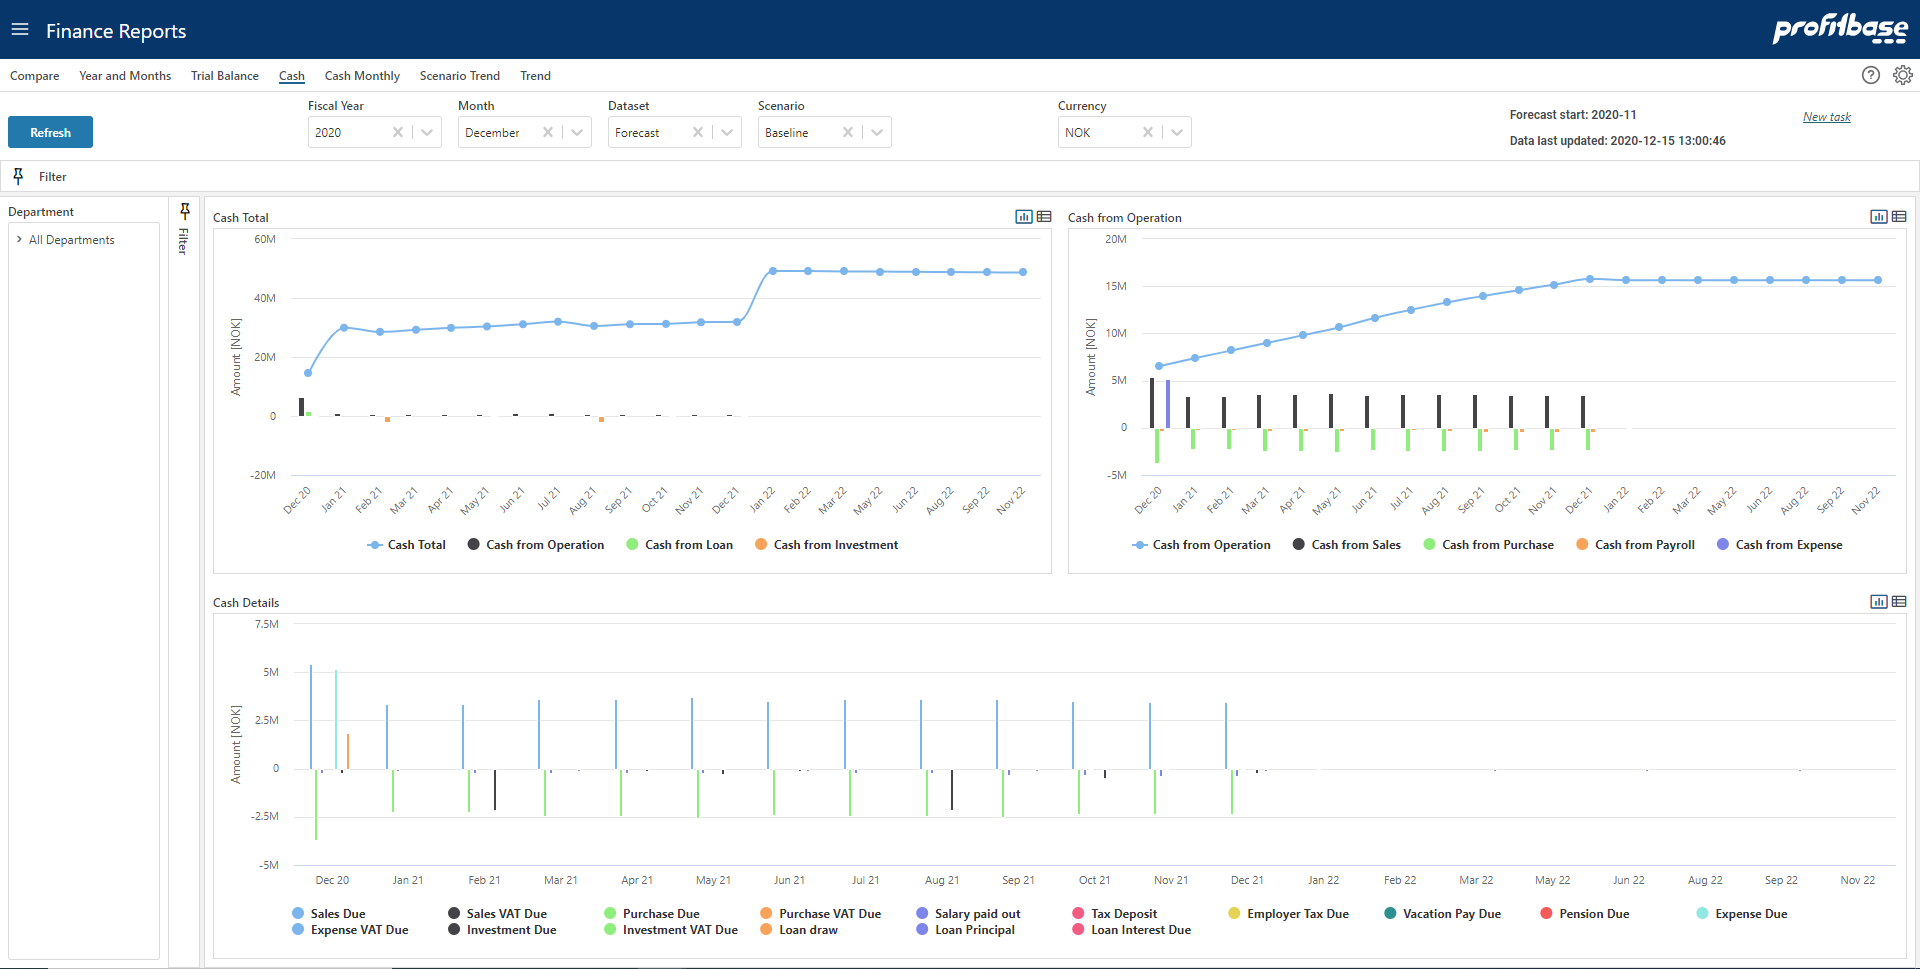
Task: Open the settings gear icon
Action: [x=1902, y=75]
